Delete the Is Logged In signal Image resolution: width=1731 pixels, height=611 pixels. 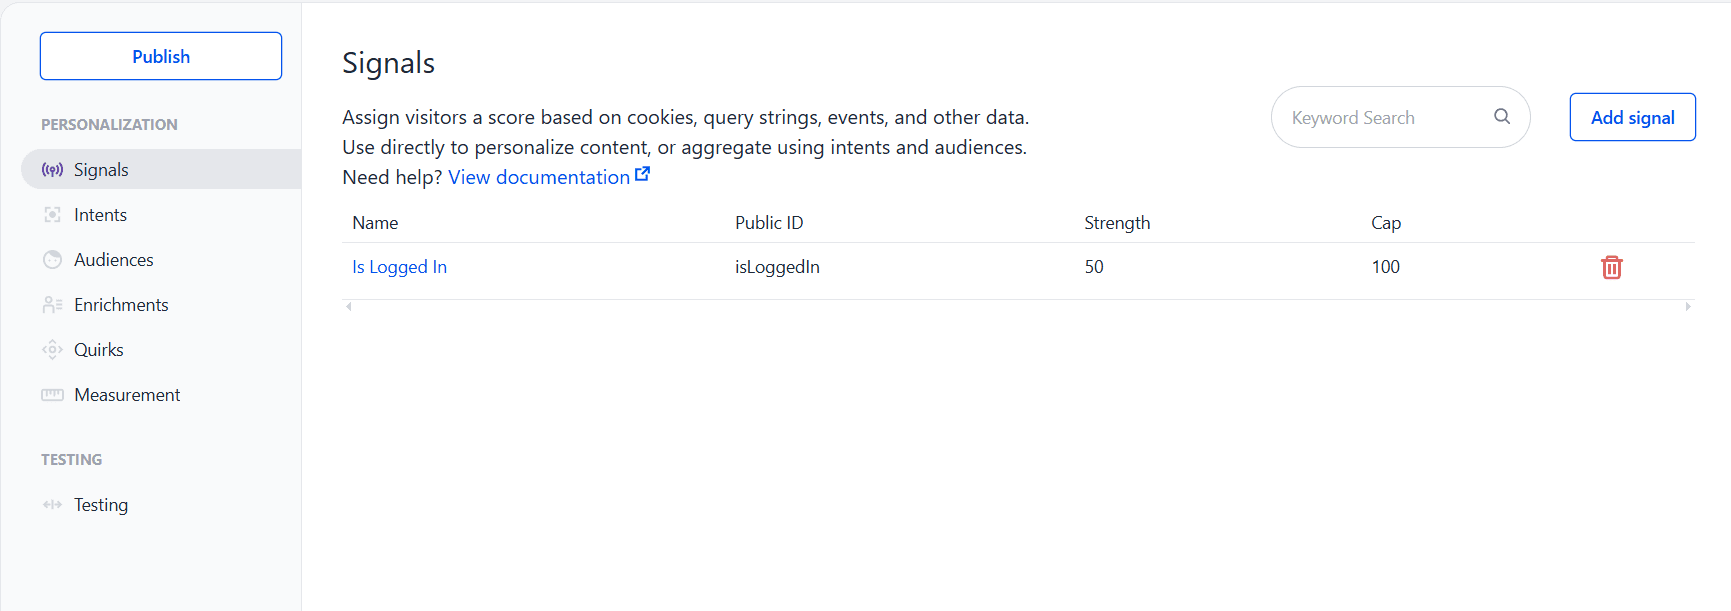coord(1612,267)
